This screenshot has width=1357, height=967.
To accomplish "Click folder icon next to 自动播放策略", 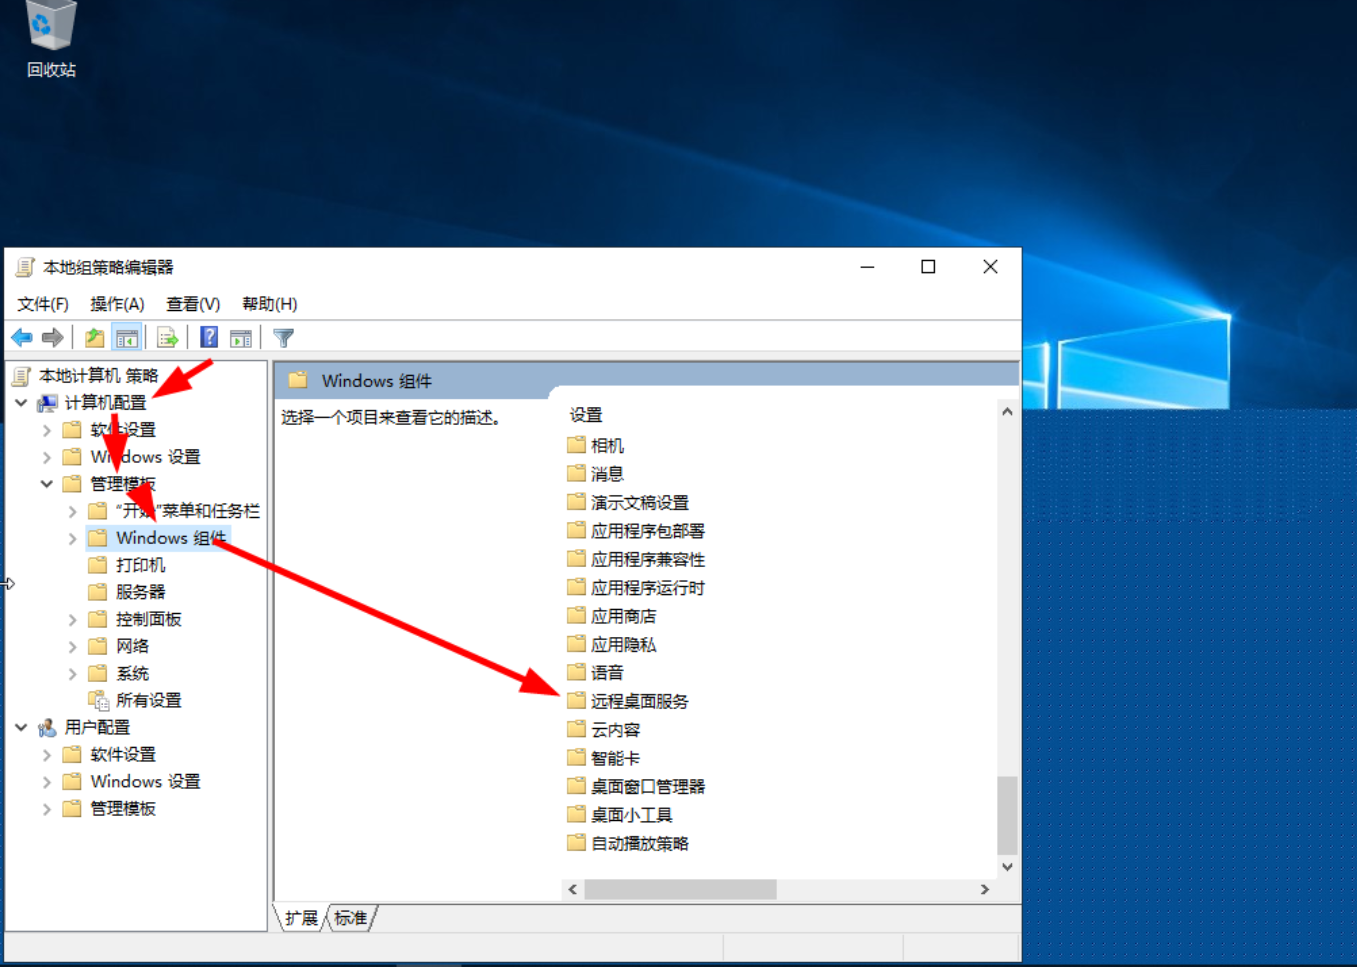I will 576,843.
